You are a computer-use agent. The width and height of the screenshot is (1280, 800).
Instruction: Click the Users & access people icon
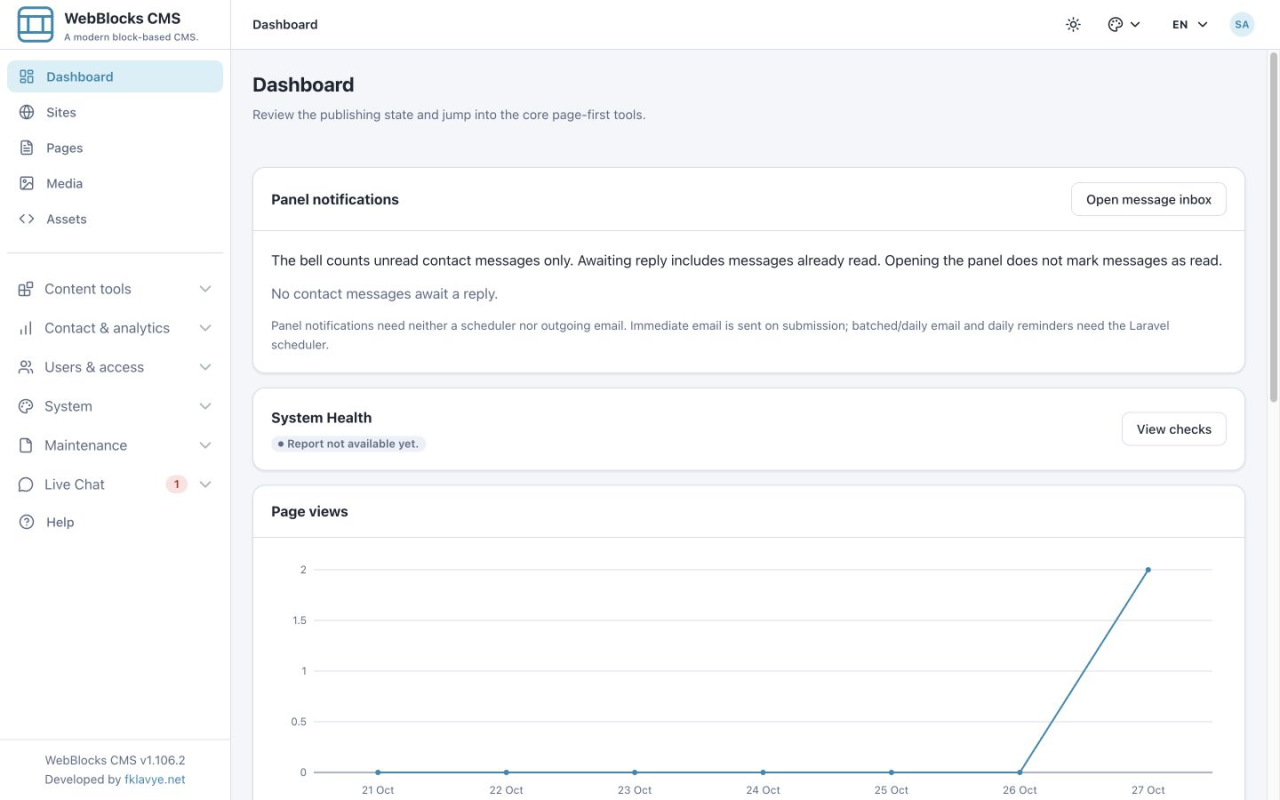pos(26,367)
